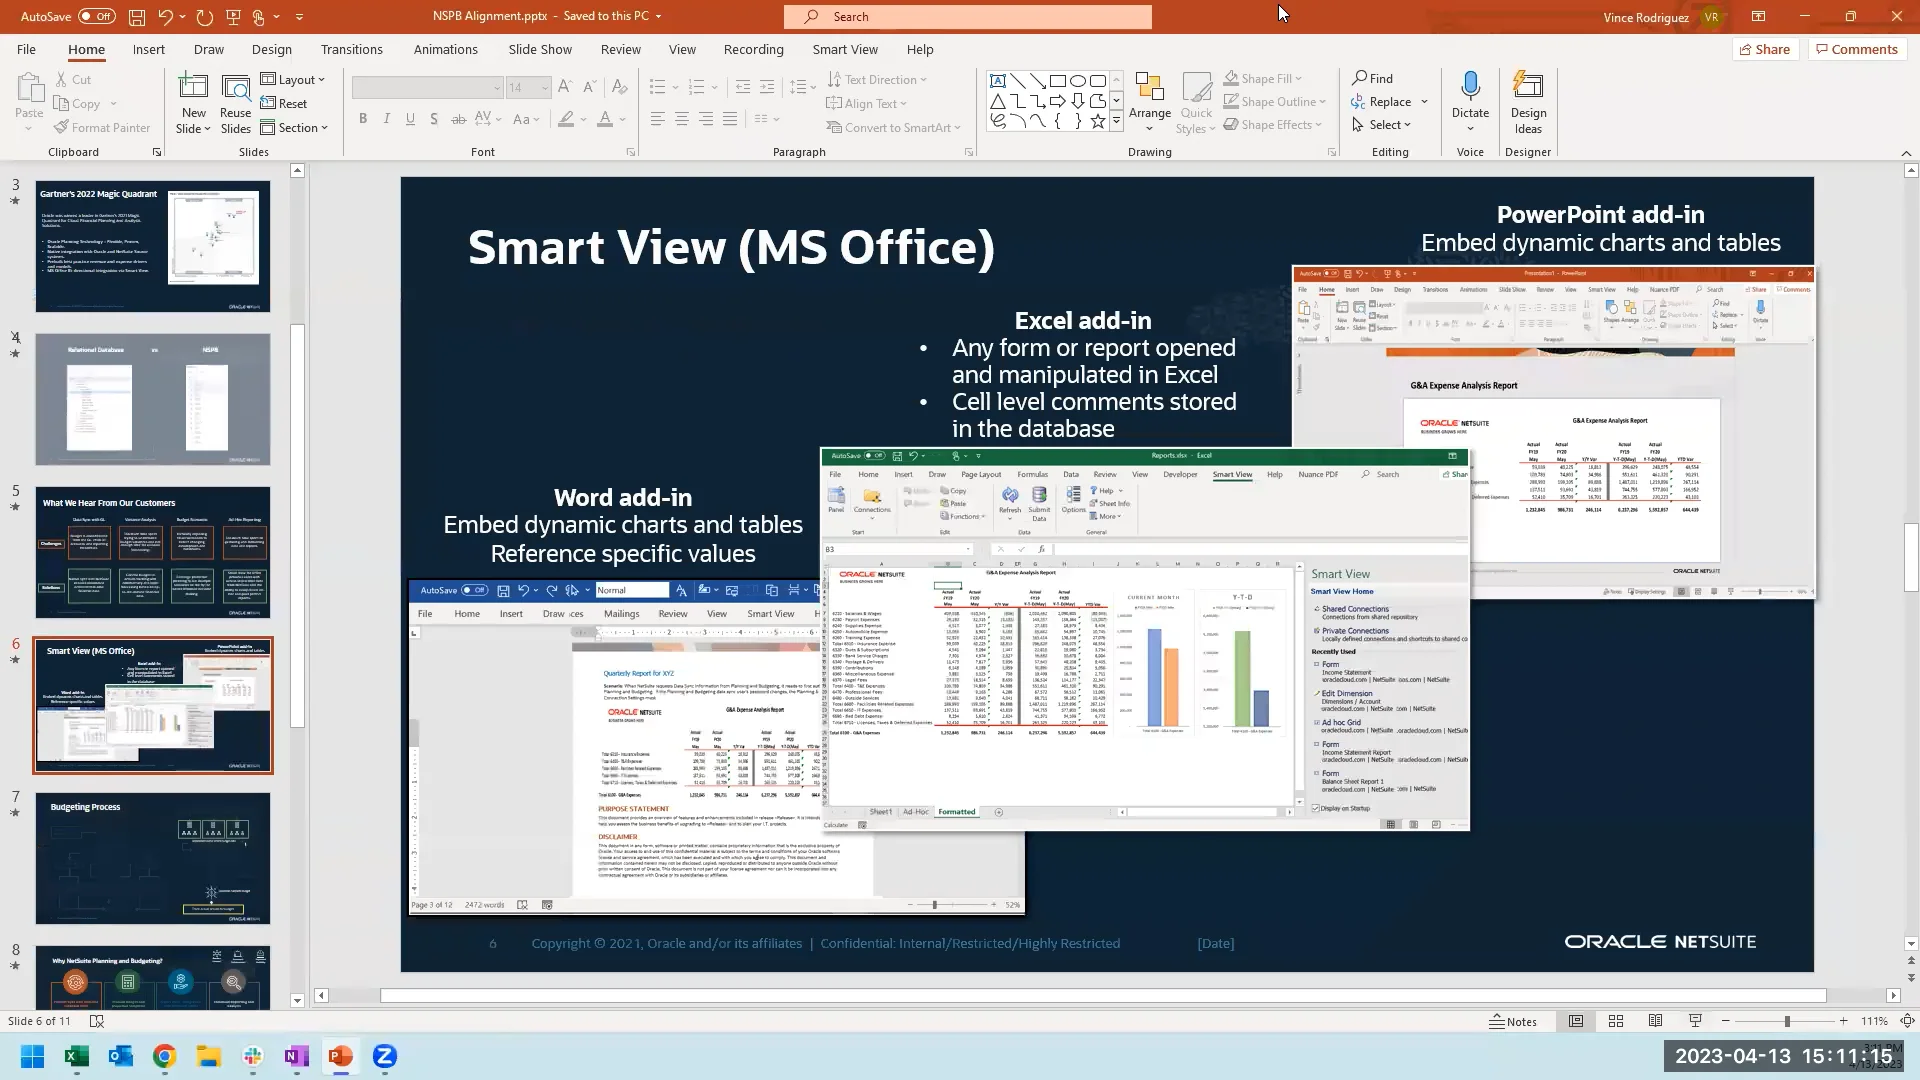Viewport: 1920px width, 1080px height.
Task: Open the Insert ribbon tab
Action: (148, 49)
